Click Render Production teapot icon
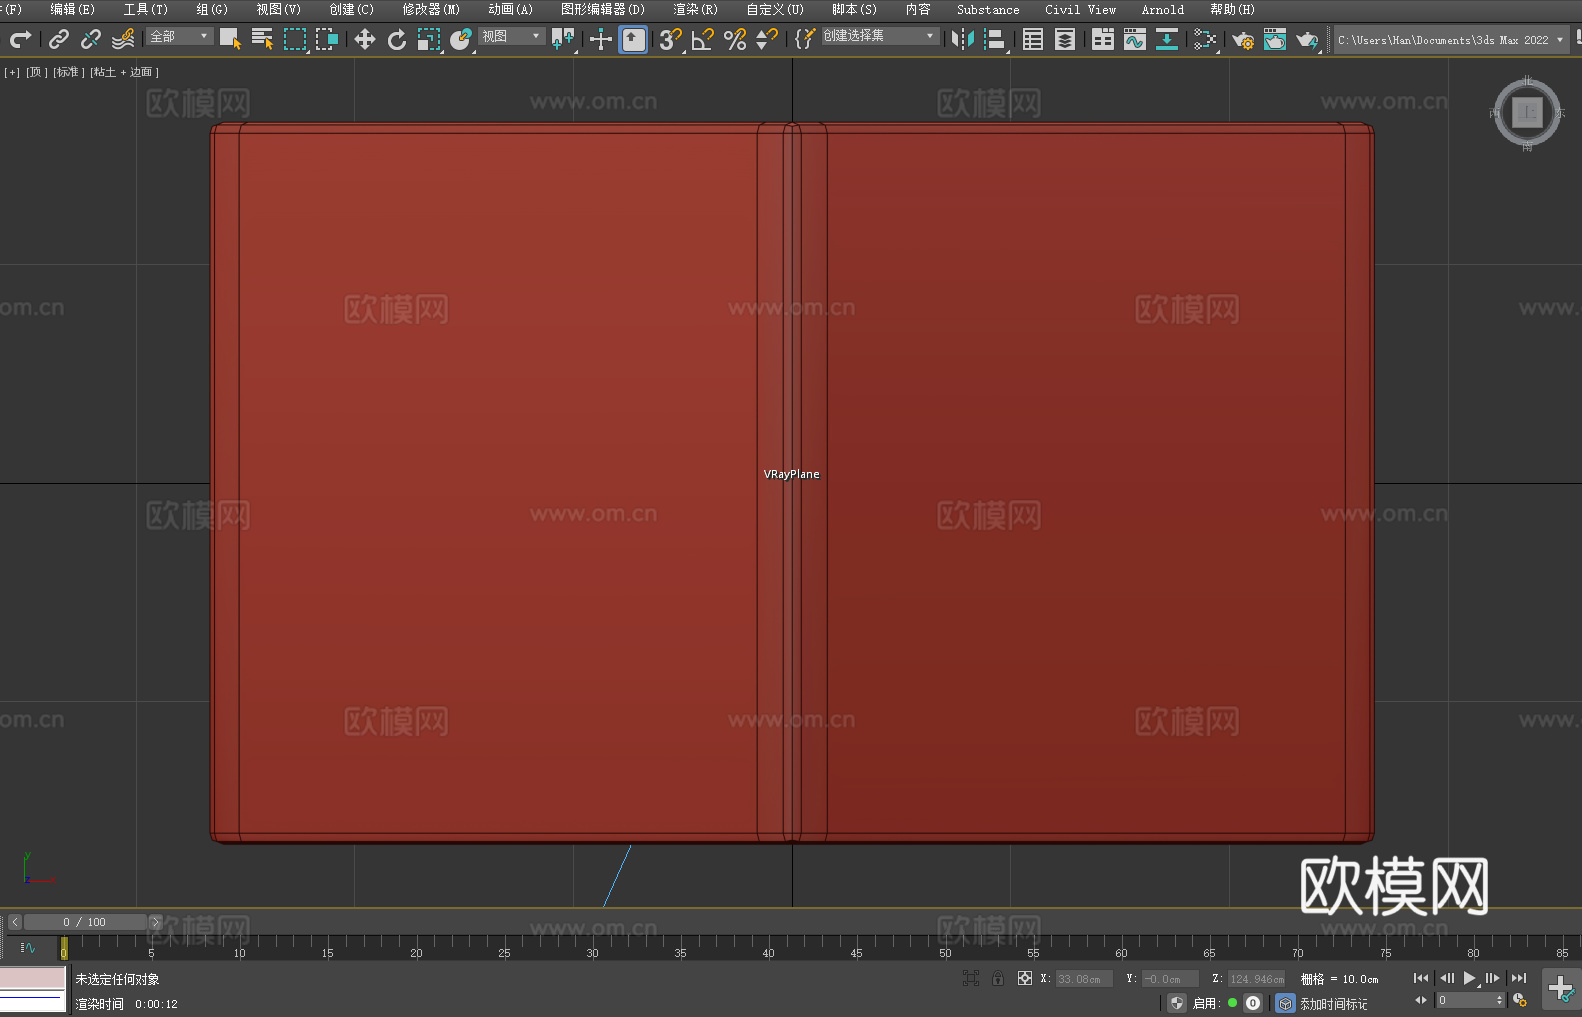Viewport: 1582px width, 1017px height. (x=1307, y=39)
